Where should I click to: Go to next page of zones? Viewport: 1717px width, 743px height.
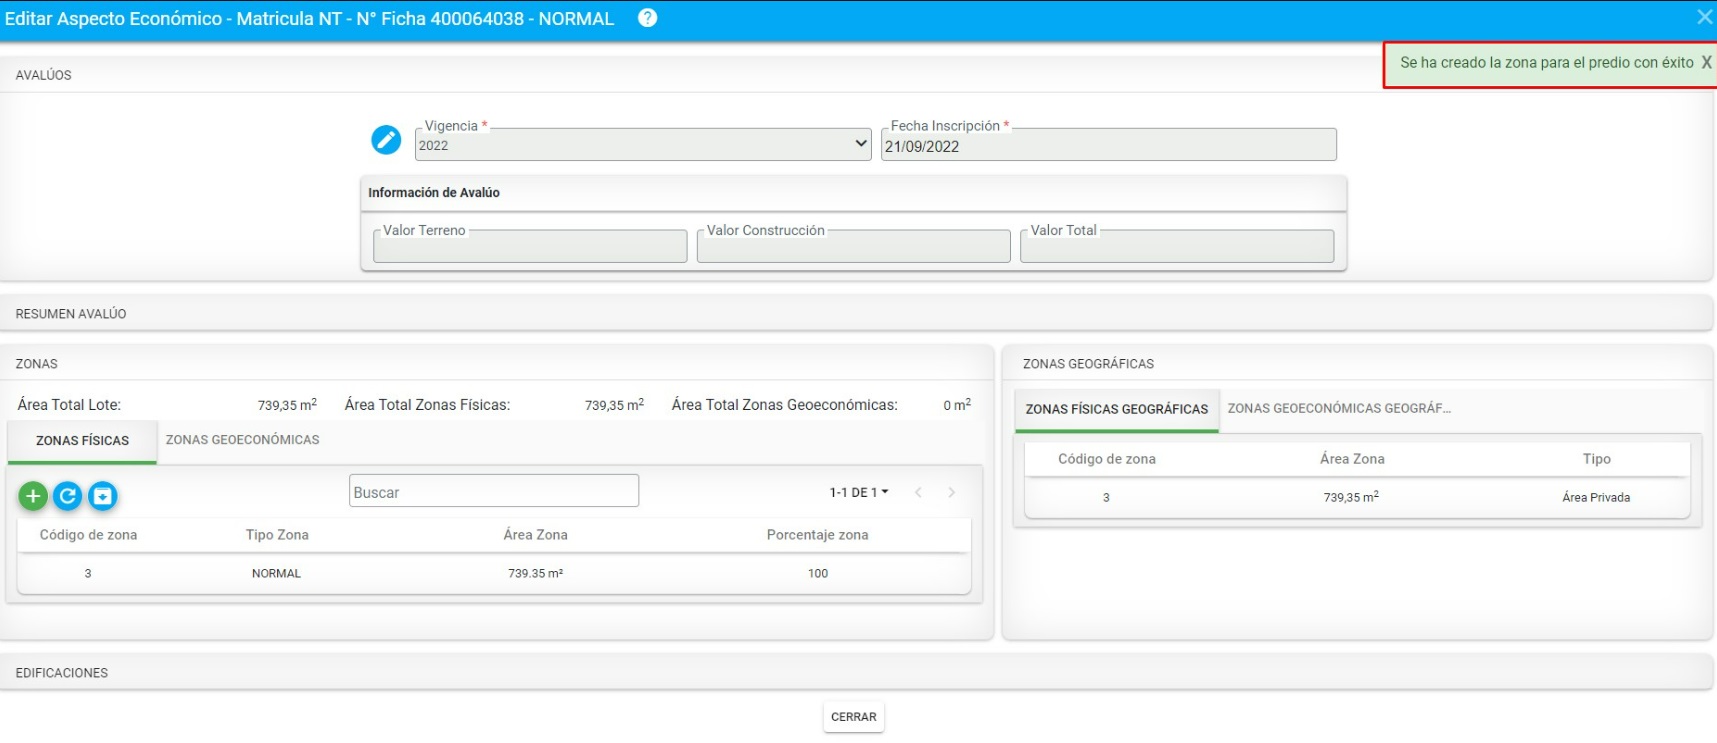951,492
